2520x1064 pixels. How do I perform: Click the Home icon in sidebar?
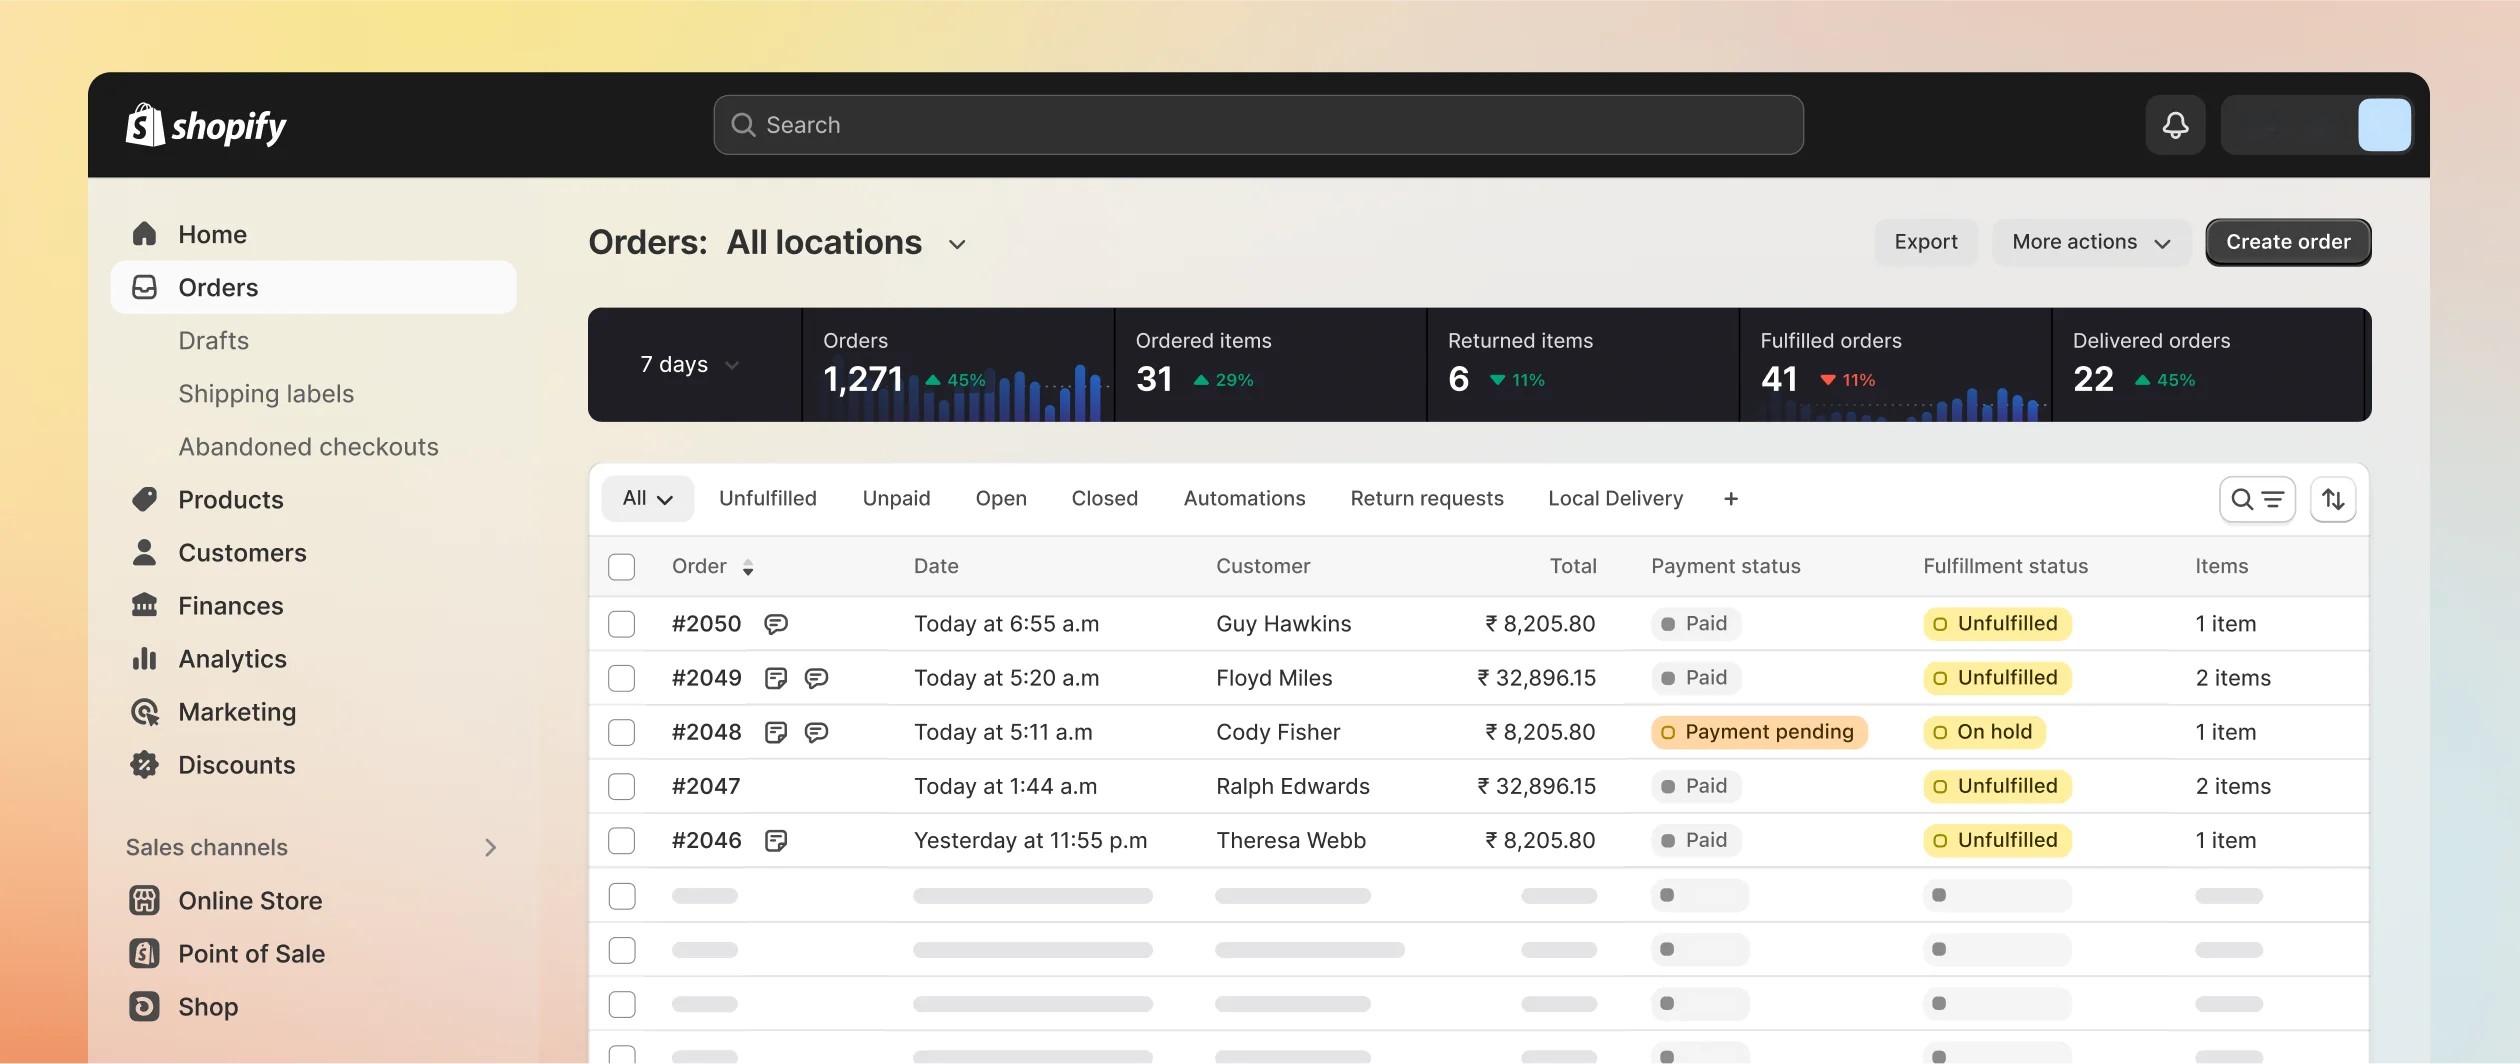coord(145,234)
